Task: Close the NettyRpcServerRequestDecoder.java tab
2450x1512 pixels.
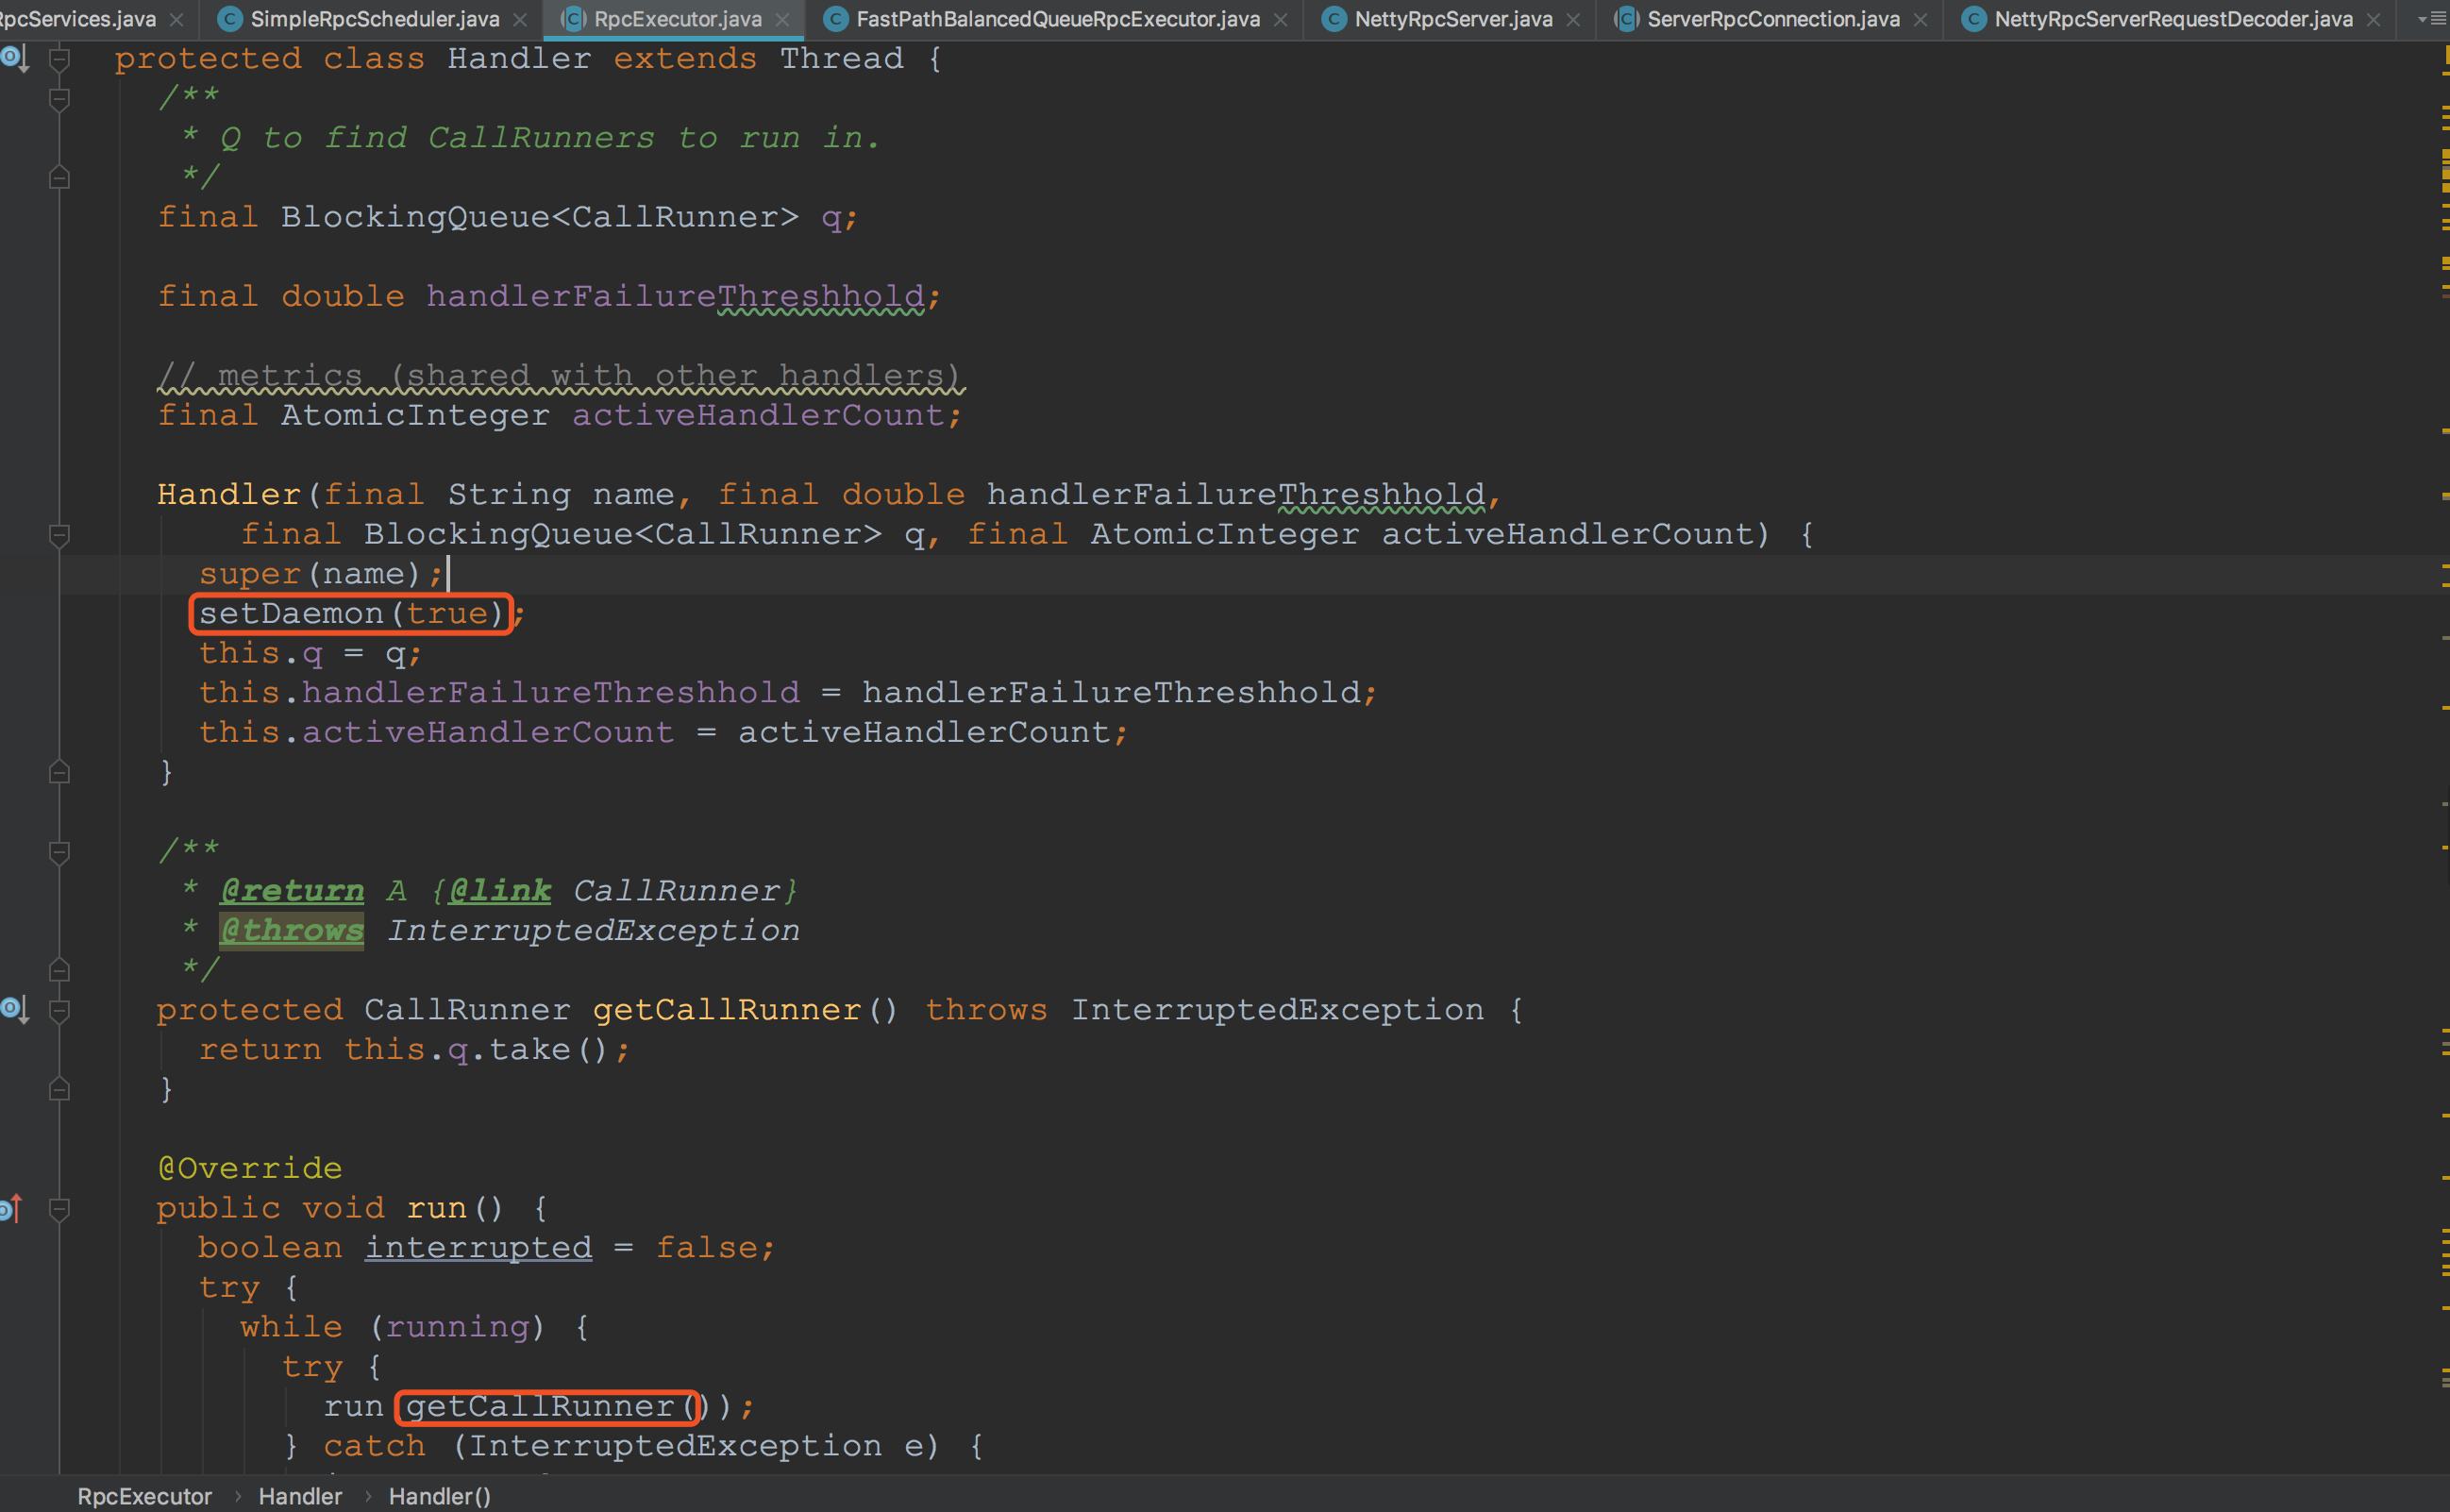Action: coord(2373,20)
